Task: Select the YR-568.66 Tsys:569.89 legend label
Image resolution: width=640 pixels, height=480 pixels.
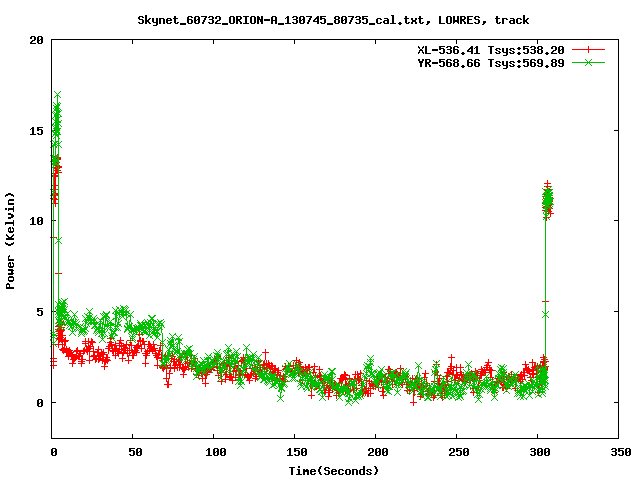Action: pyautogui.click(x=491, y=63)
